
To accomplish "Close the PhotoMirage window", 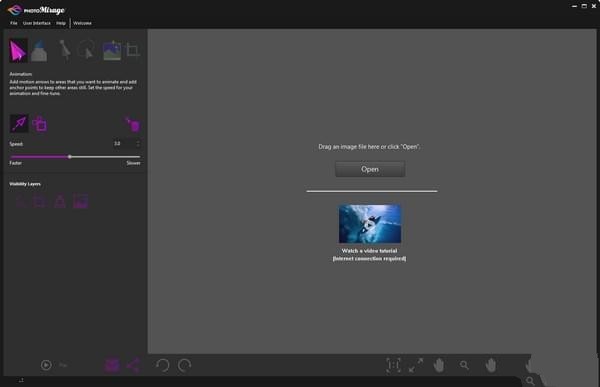I will coord(594,6).
